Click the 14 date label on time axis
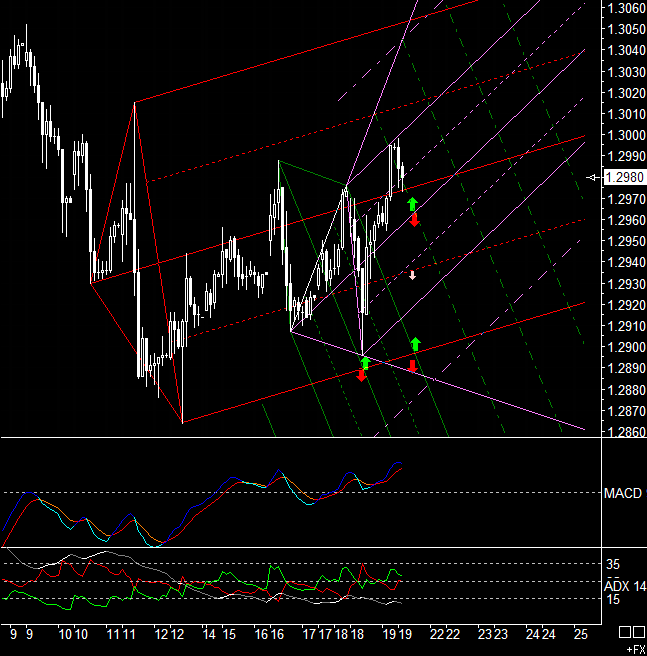This screenshot has width=647, height=656. (x=209, y=634)
